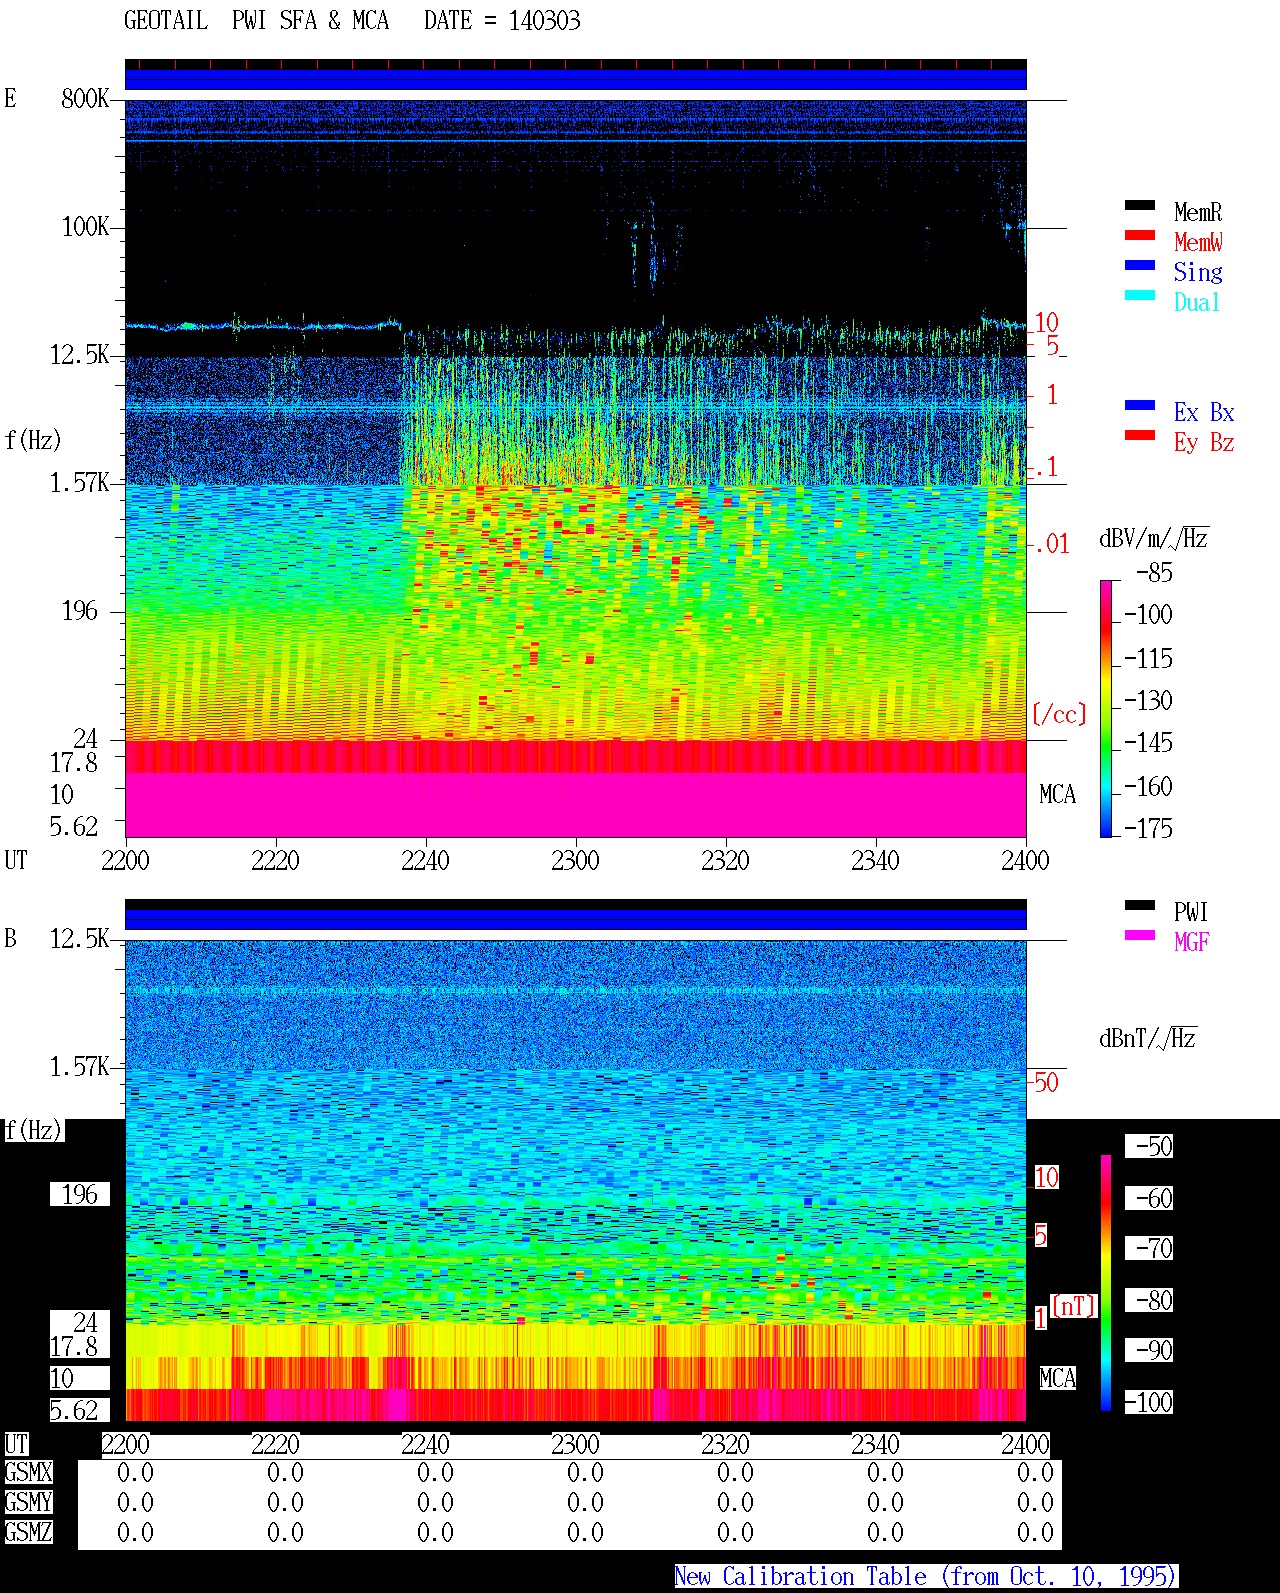Select the cyan Dual legend swatch
The width and height of the screenshot is (1280, 1593).
pos(1140,296)
